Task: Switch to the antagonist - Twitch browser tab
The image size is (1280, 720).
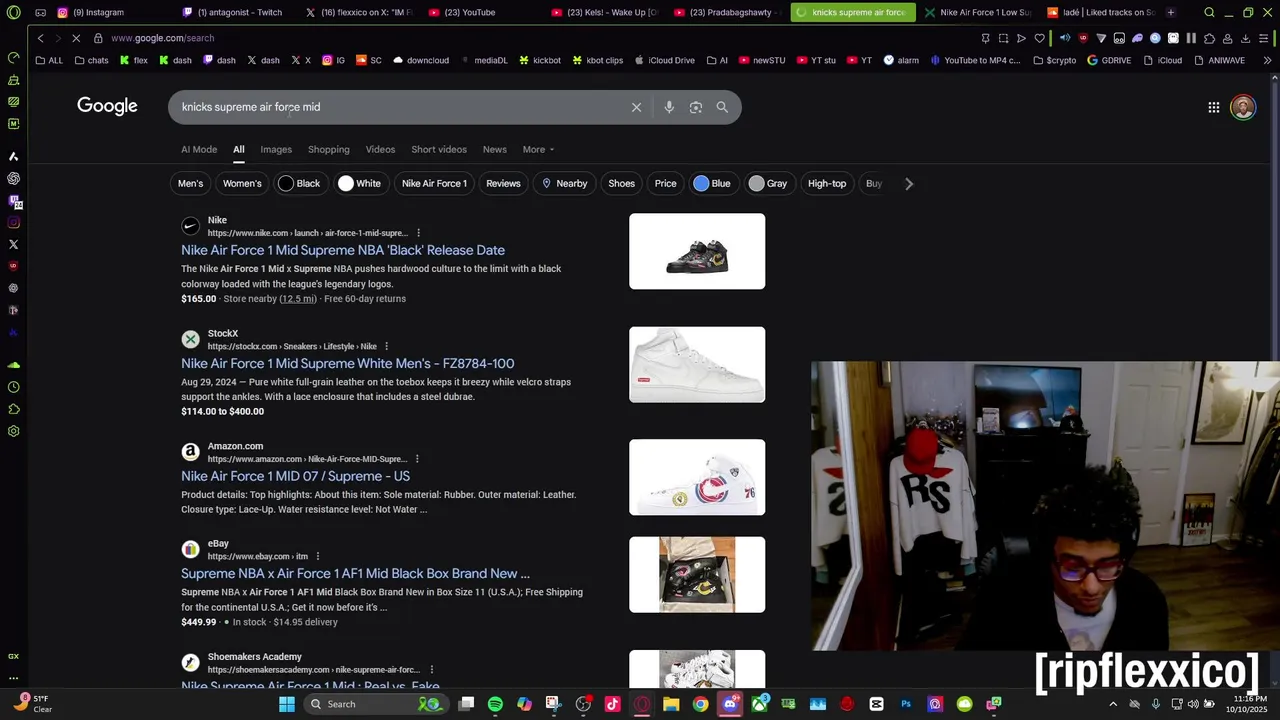Action: (x=233, y=12)
